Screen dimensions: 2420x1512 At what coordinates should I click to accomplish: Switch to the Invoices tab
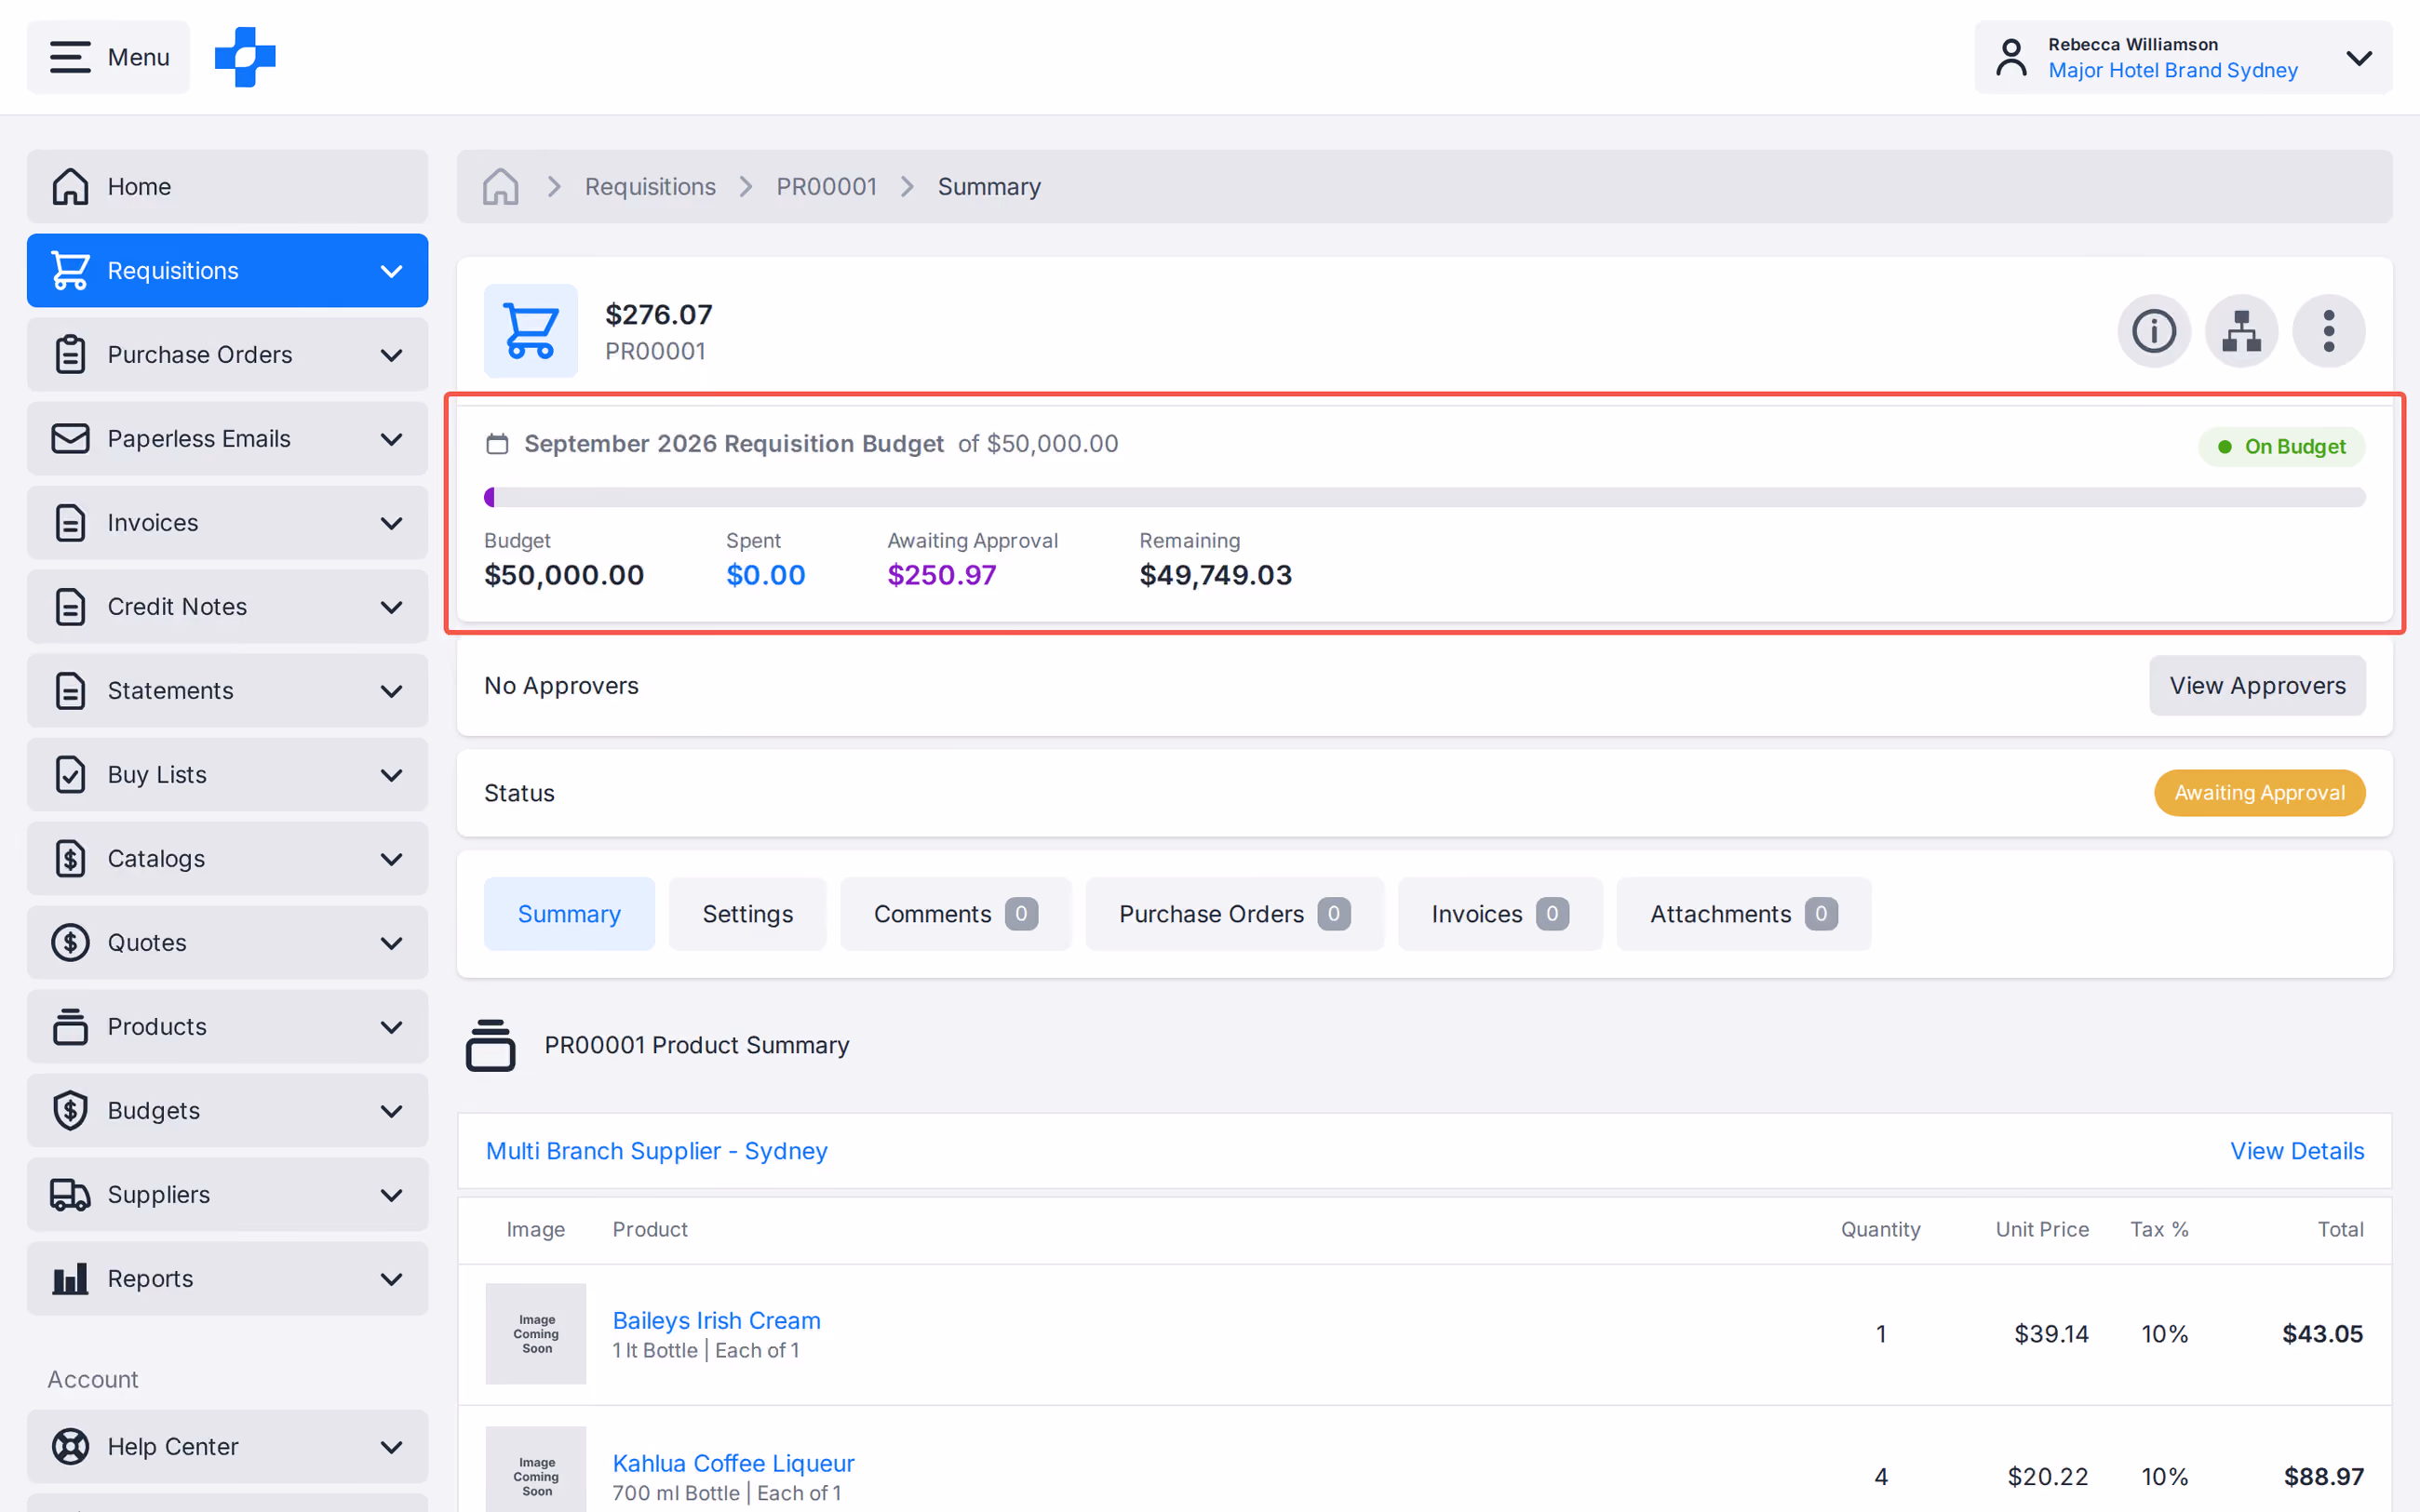pyautogui.click(x=1500, y=914)
